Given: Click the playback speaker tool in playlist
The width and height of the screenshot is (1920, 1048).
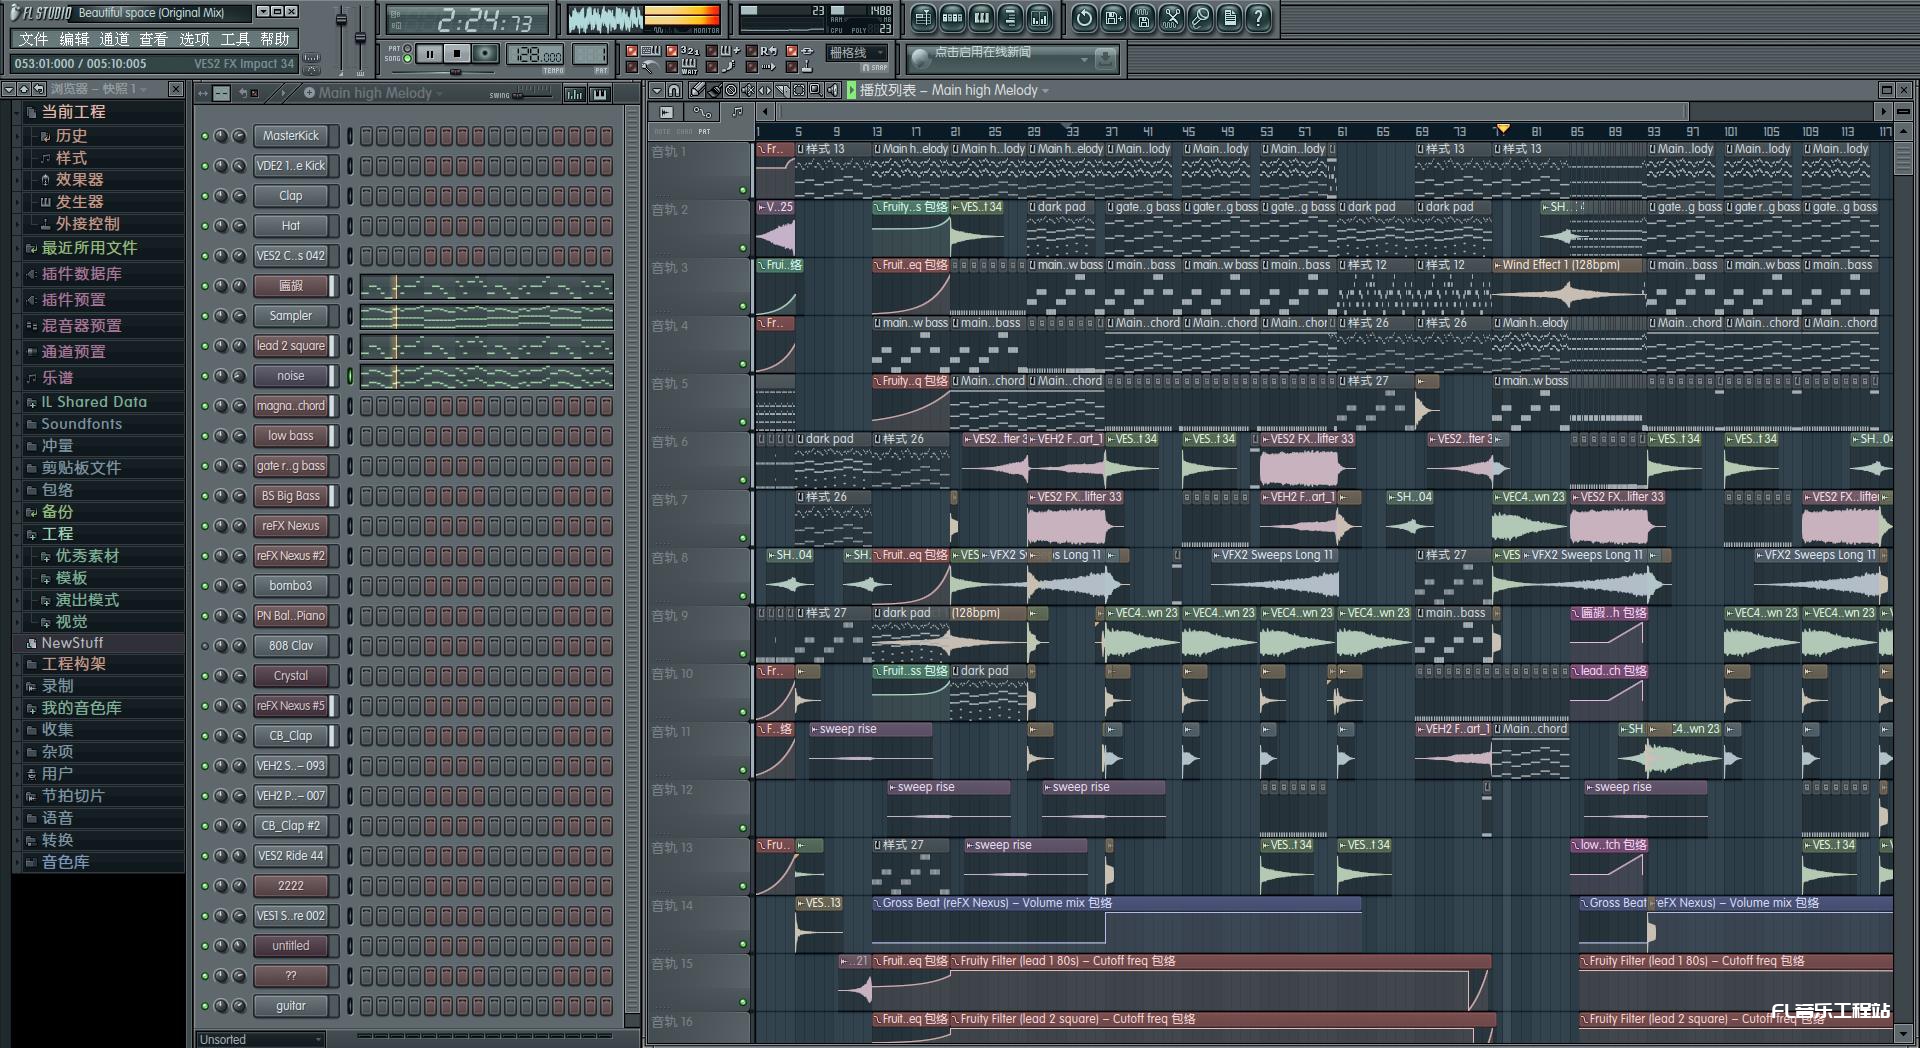Looking at the screenshot, I should point(833,90).
